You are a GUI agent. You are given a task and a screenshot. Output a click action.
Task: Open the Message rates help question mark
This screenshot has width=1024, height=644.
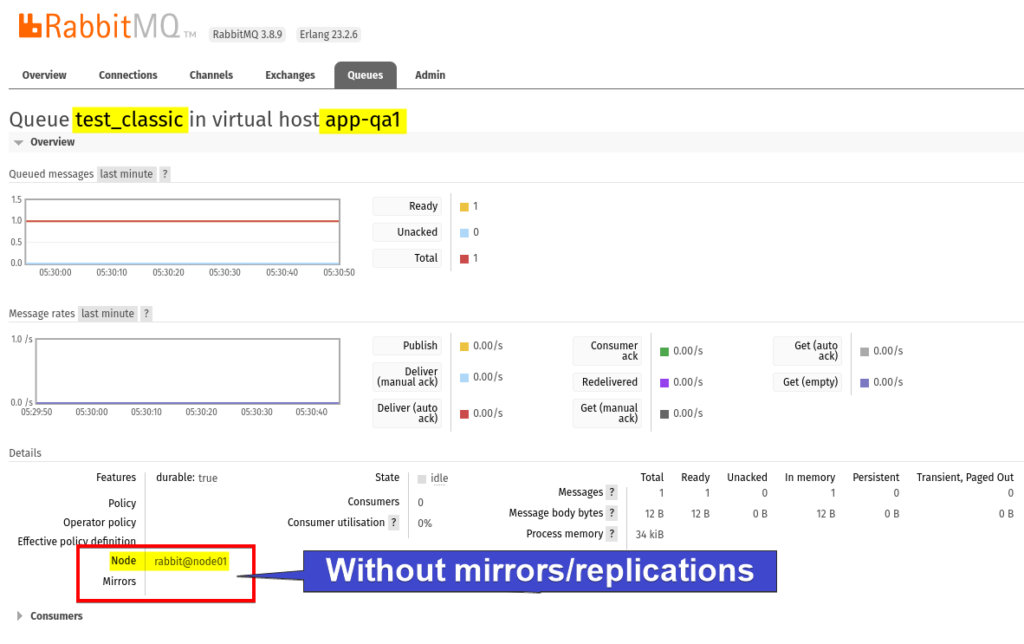coord(145,313)
